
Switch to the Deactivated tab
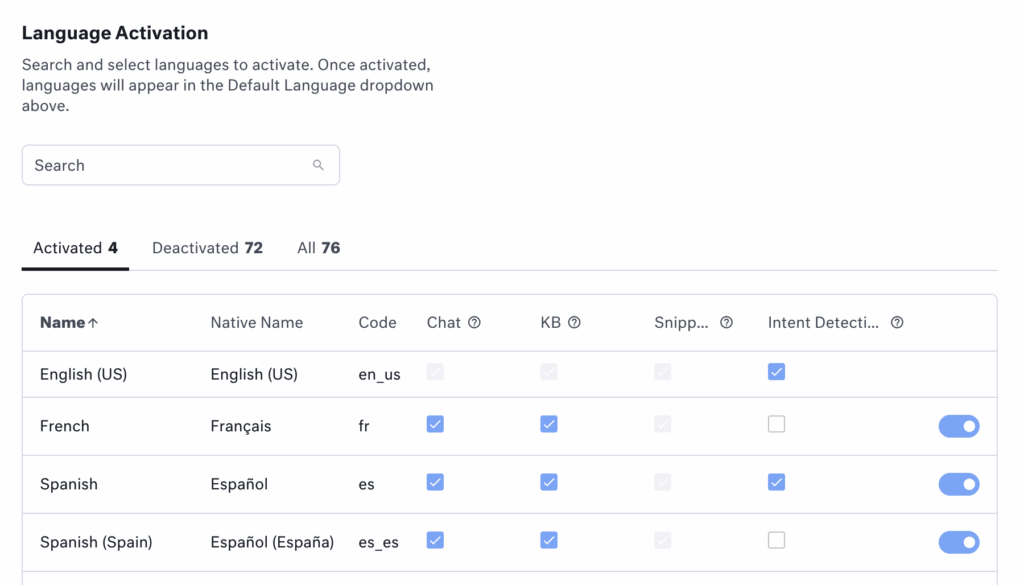pos(207,248)
